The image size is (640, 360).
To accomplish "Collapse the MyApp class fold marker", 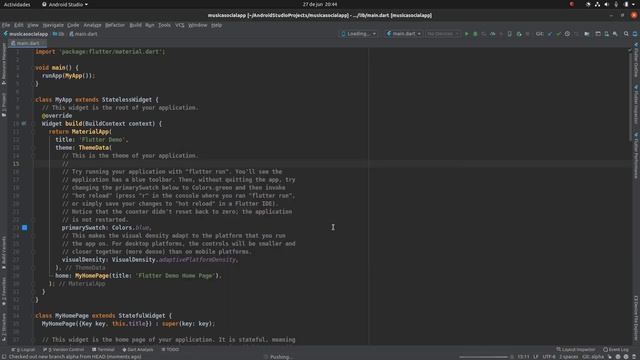I will pyautogui.click(x=33, y=100).
